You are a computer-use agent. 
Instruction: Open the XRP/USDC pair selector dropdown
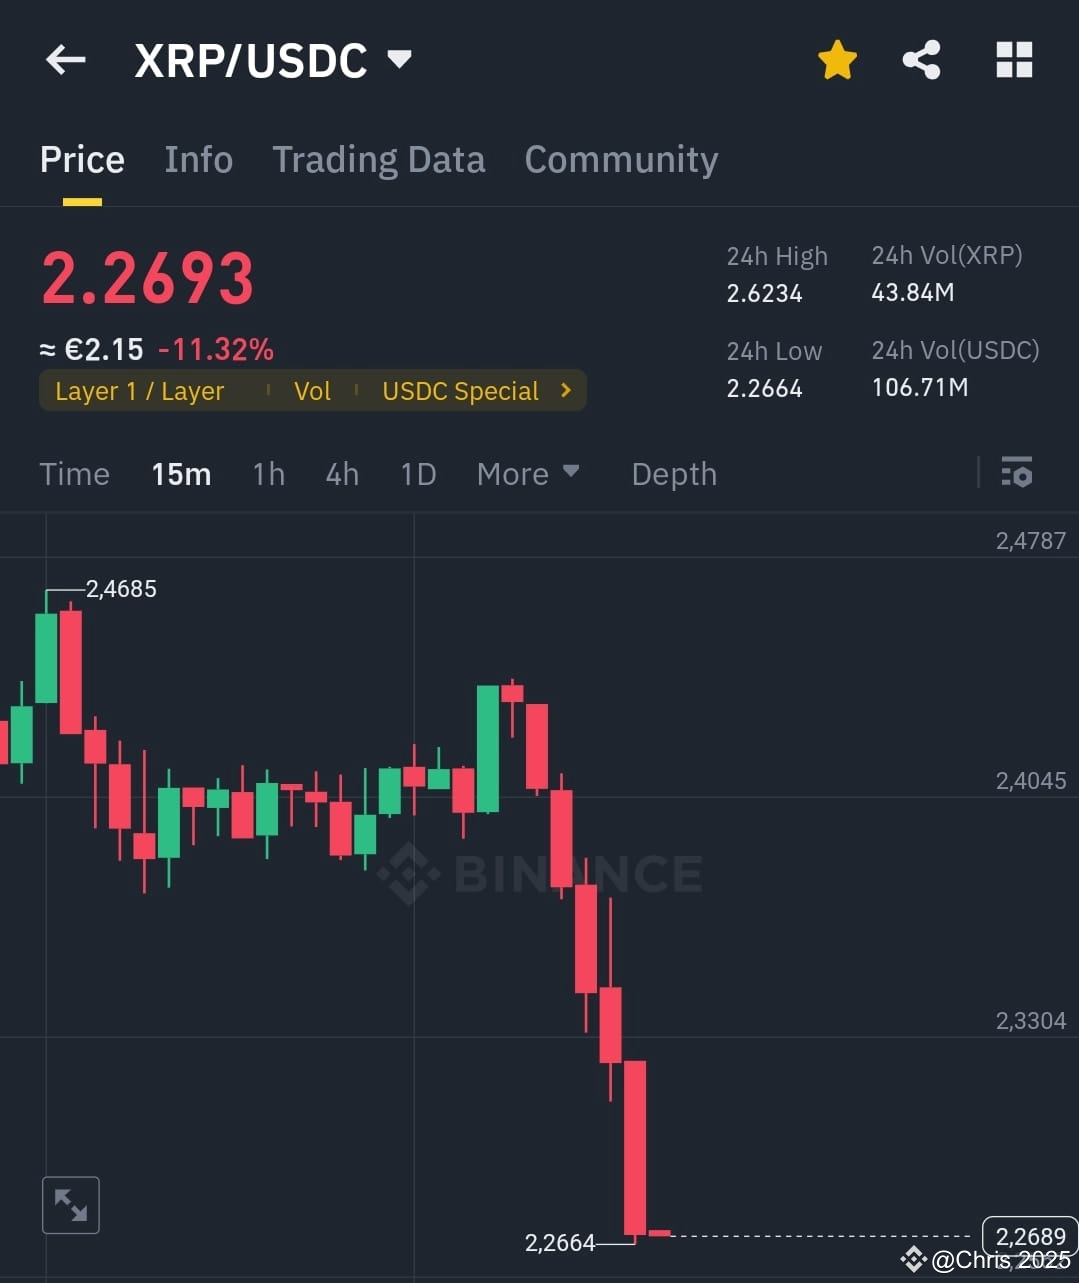397,59
